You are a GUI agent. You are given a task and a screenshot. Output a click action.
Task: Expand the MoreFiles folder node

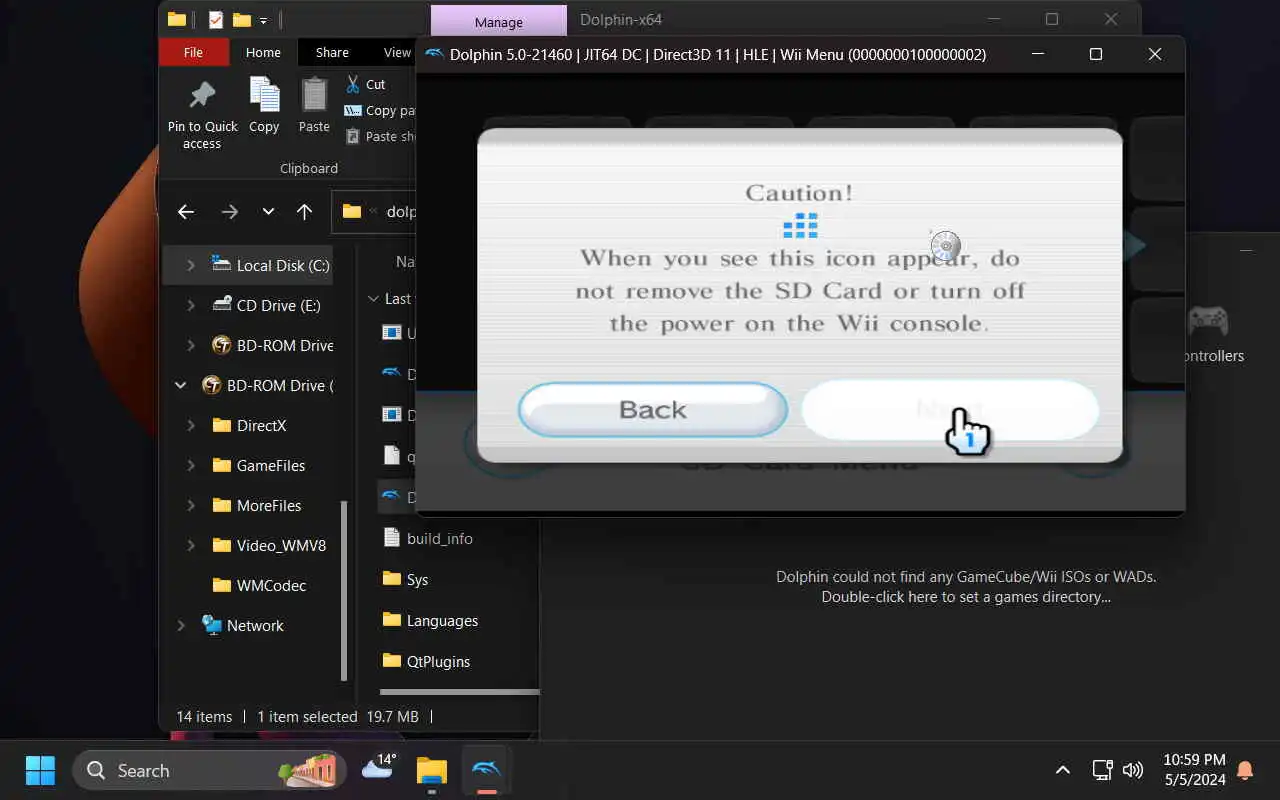(190, 505)
